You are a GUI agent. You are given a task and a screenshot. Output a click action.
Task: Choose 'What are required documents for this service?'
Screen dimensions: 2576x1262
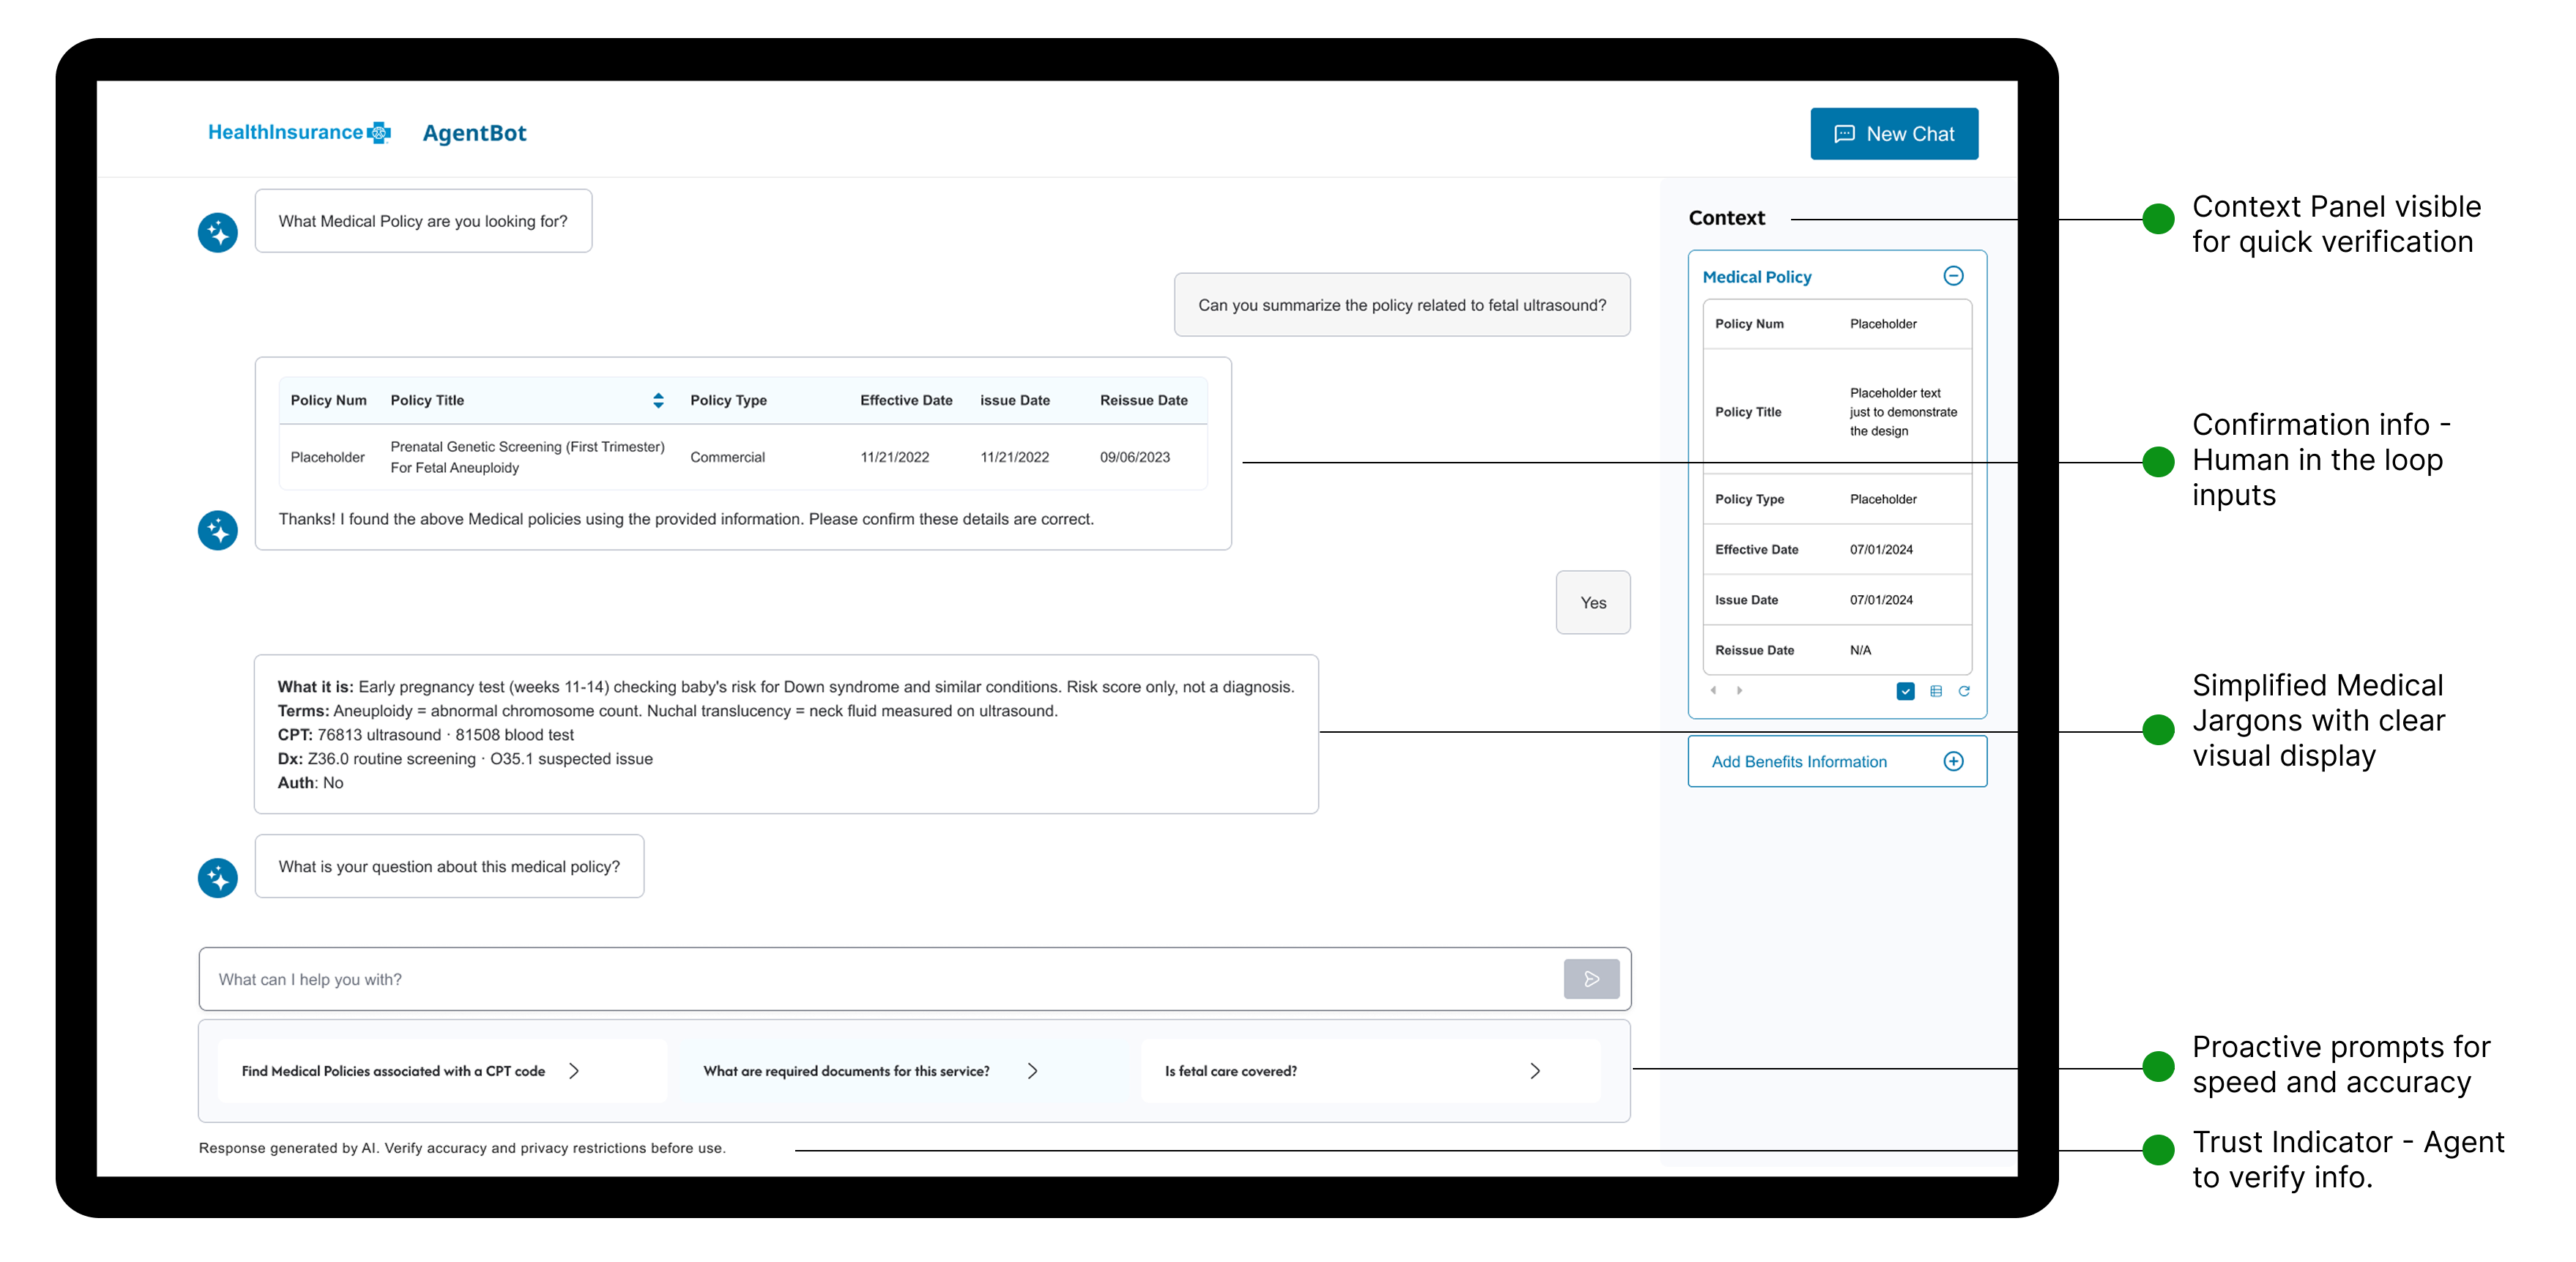(903, 1071)
